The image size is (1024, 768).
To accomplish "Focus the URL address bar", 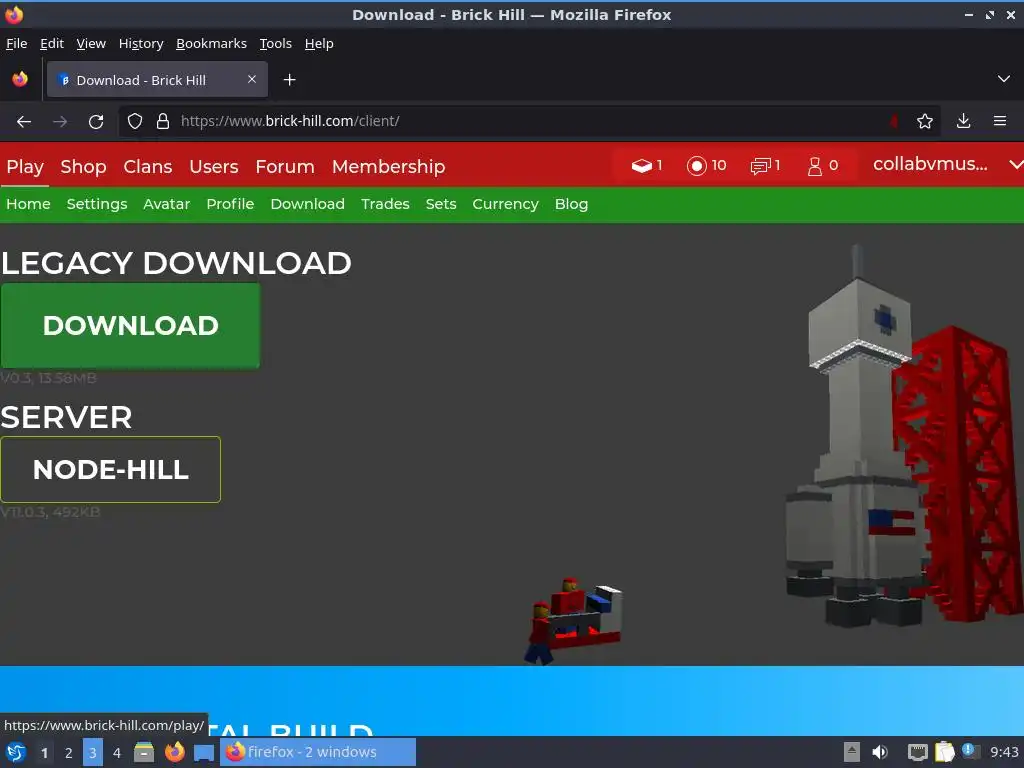I will (x=529, y=121).
